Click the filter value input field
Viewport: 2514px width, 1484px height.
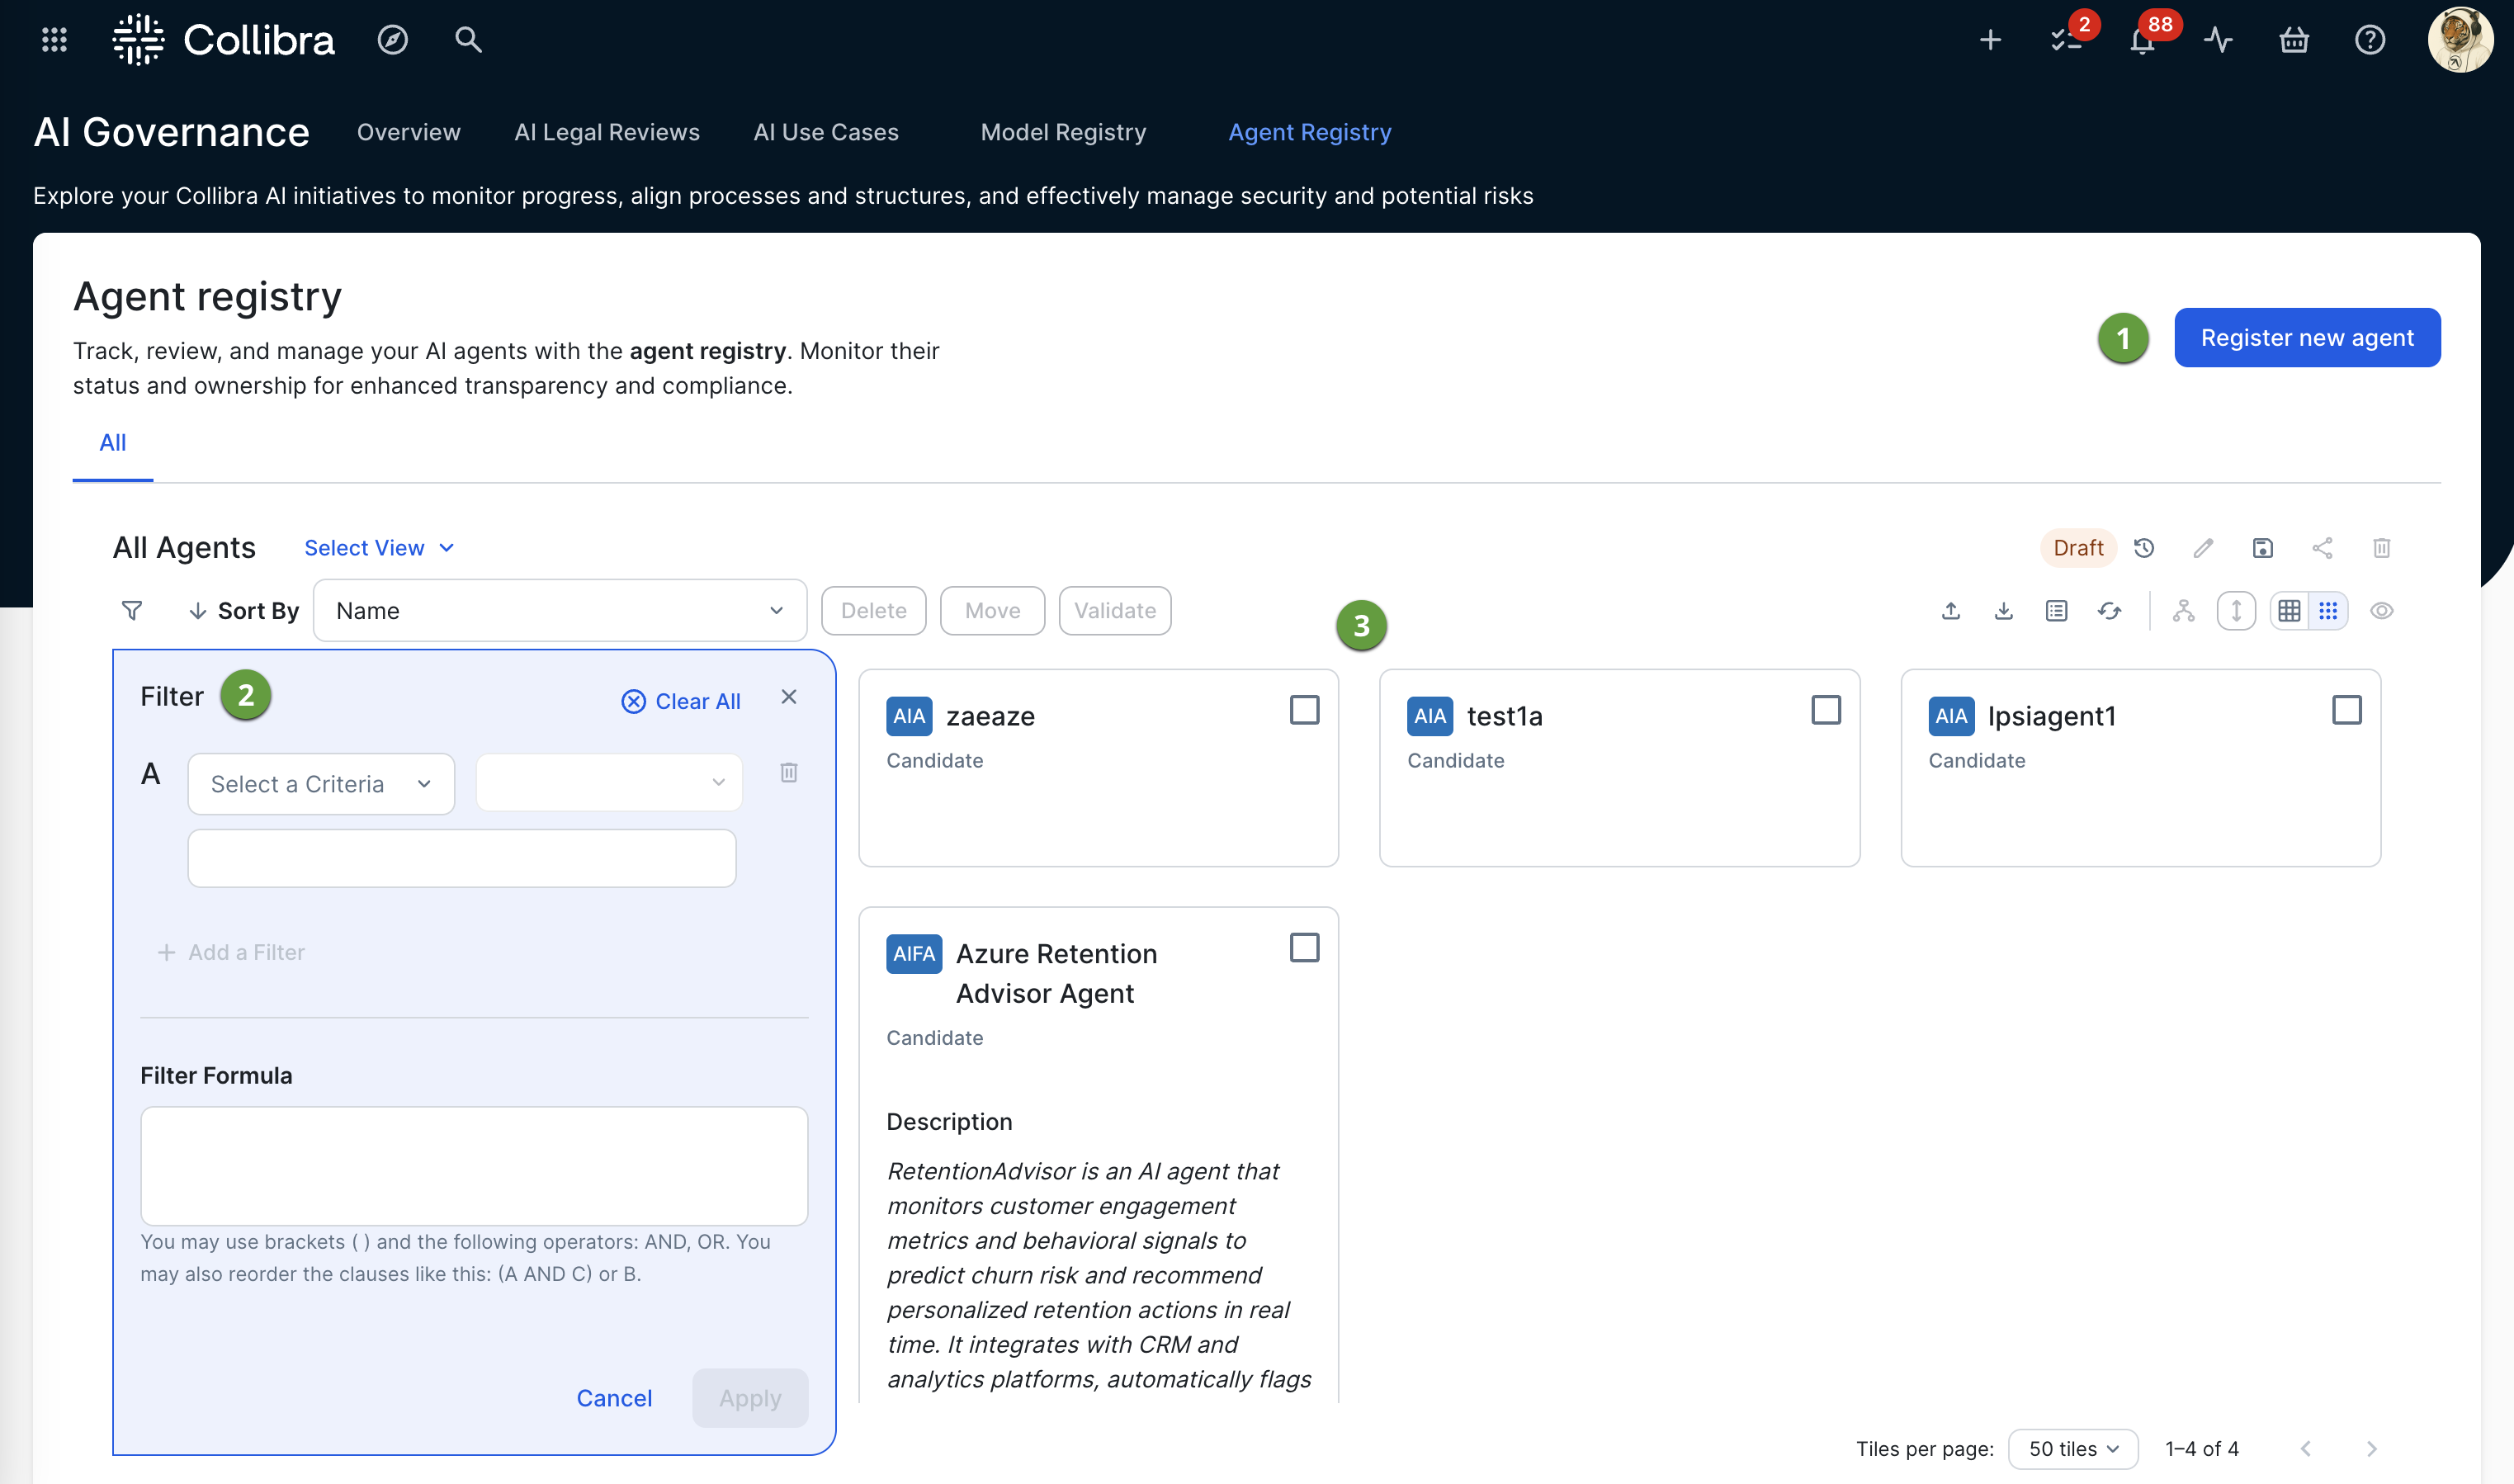462,858
